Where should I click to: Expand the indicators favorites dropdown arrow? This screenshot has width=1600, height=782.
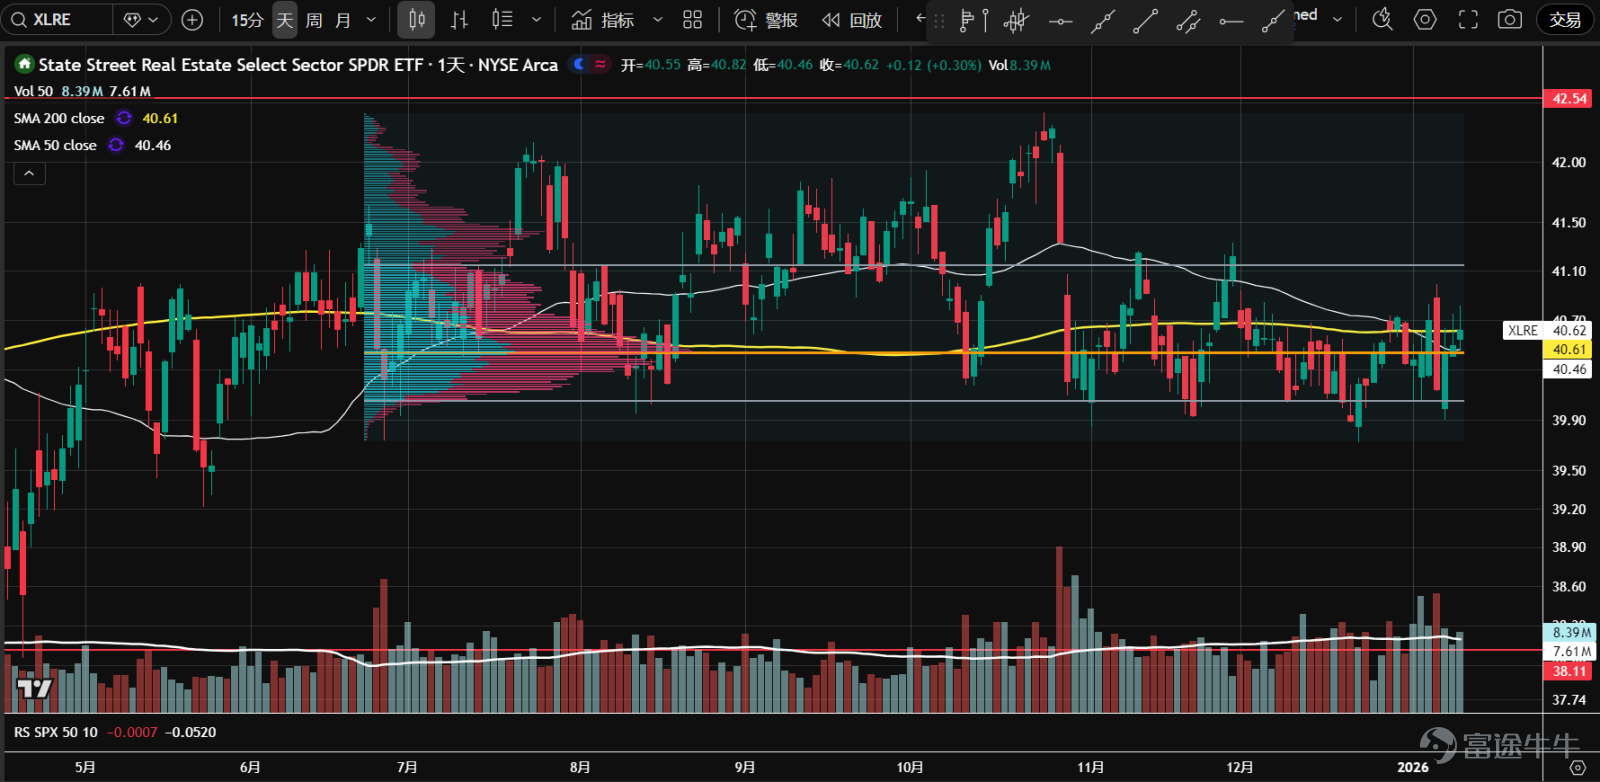coord(657,20)
